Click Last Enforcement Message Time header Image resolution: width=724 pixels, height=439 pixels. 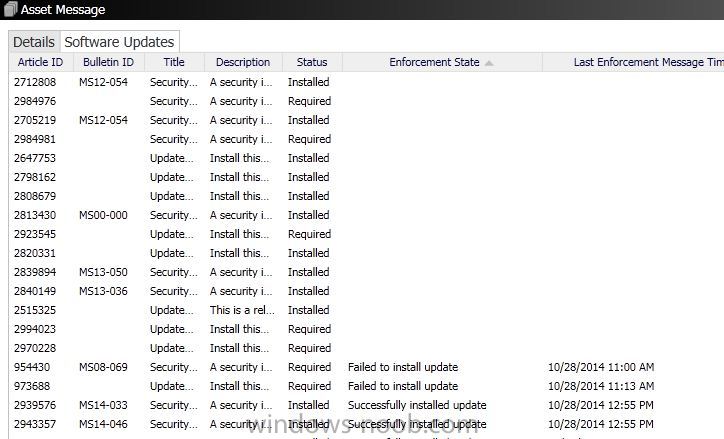click(634, 62)
